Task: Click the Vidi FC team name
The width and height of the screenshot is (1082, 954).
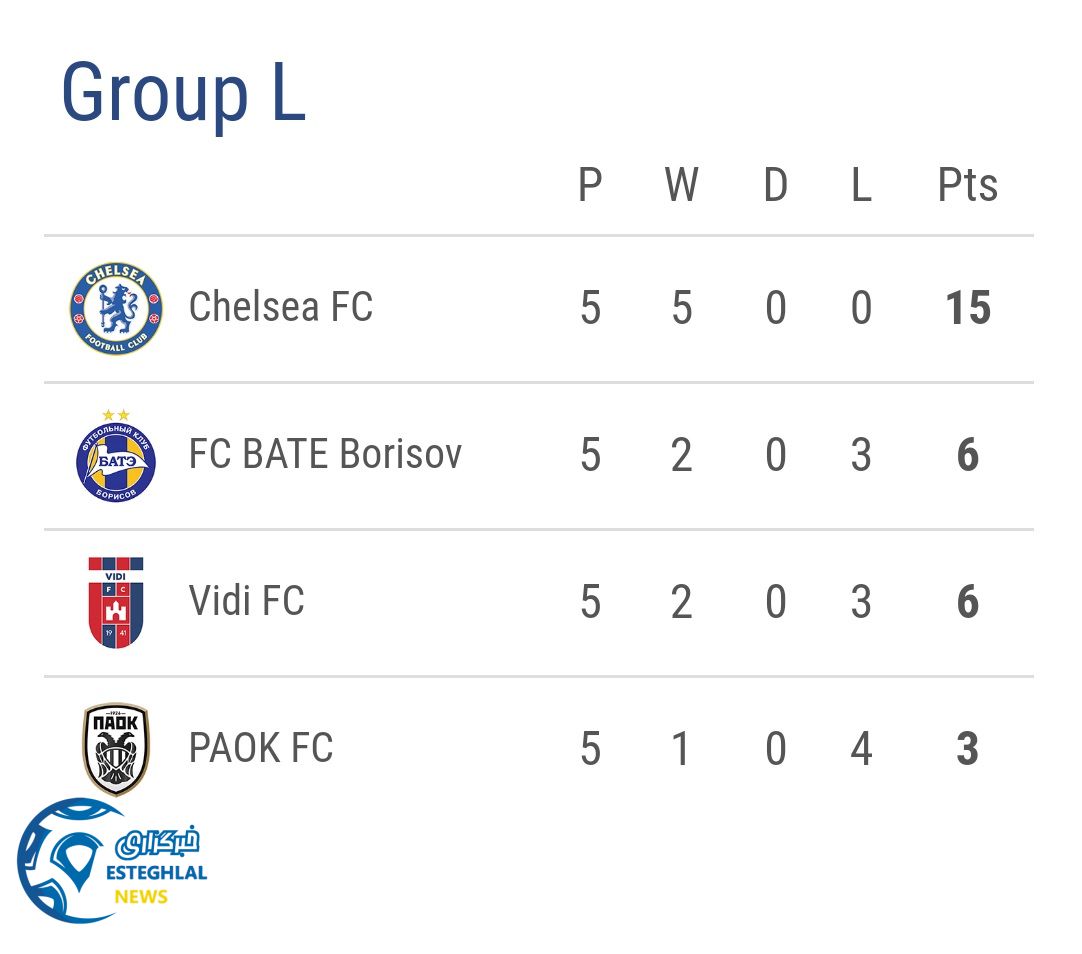Action: (x=246, y=601)
